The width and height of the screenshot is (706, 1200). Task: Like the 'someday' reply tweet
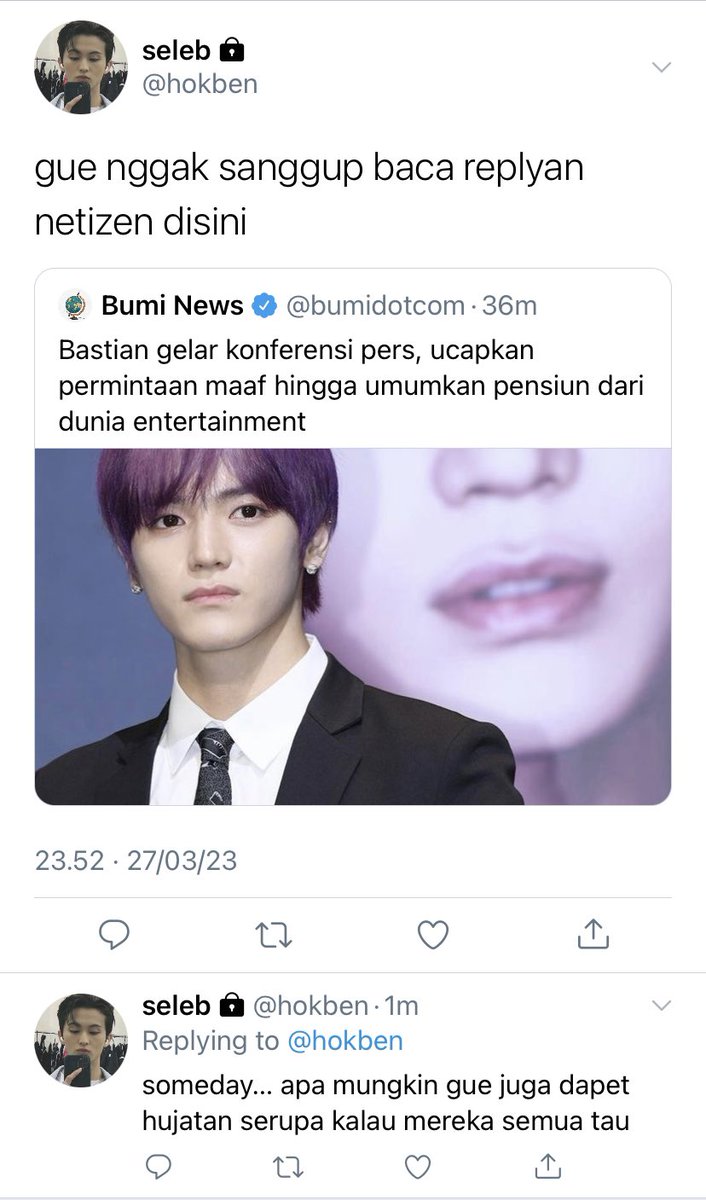[x=418, y=1166]
